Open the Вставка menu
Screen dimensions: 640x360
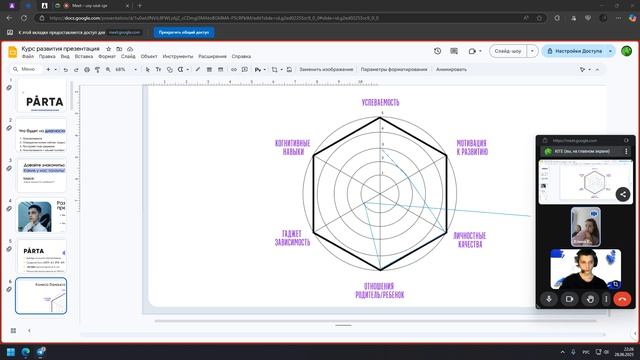click(x=84, y=56)
